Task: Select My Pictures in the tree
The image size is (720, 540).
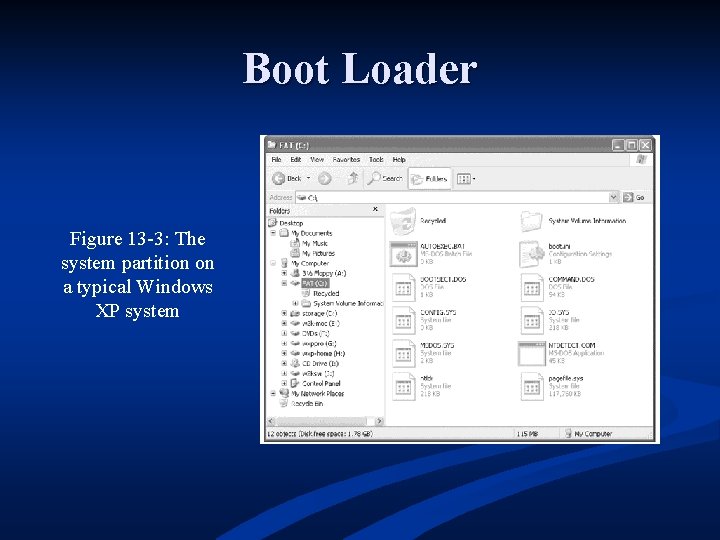Action: pos(318,253)
